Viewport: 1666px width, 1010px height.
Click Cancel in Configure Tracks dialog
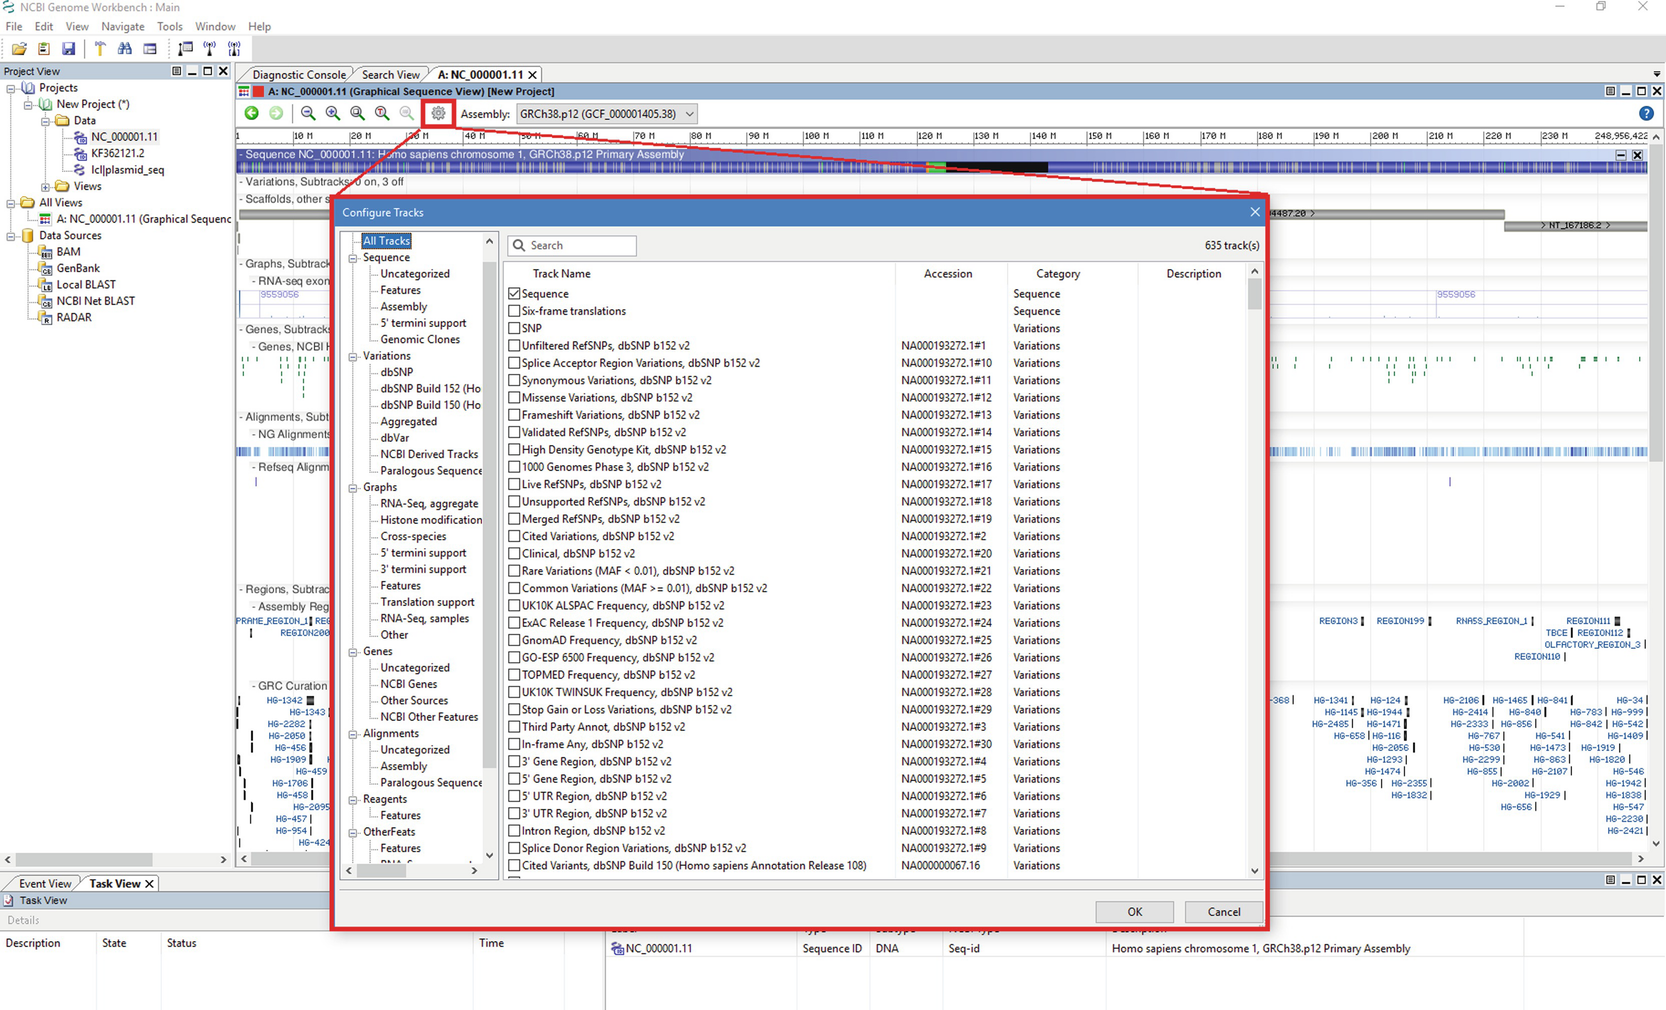1224,912
